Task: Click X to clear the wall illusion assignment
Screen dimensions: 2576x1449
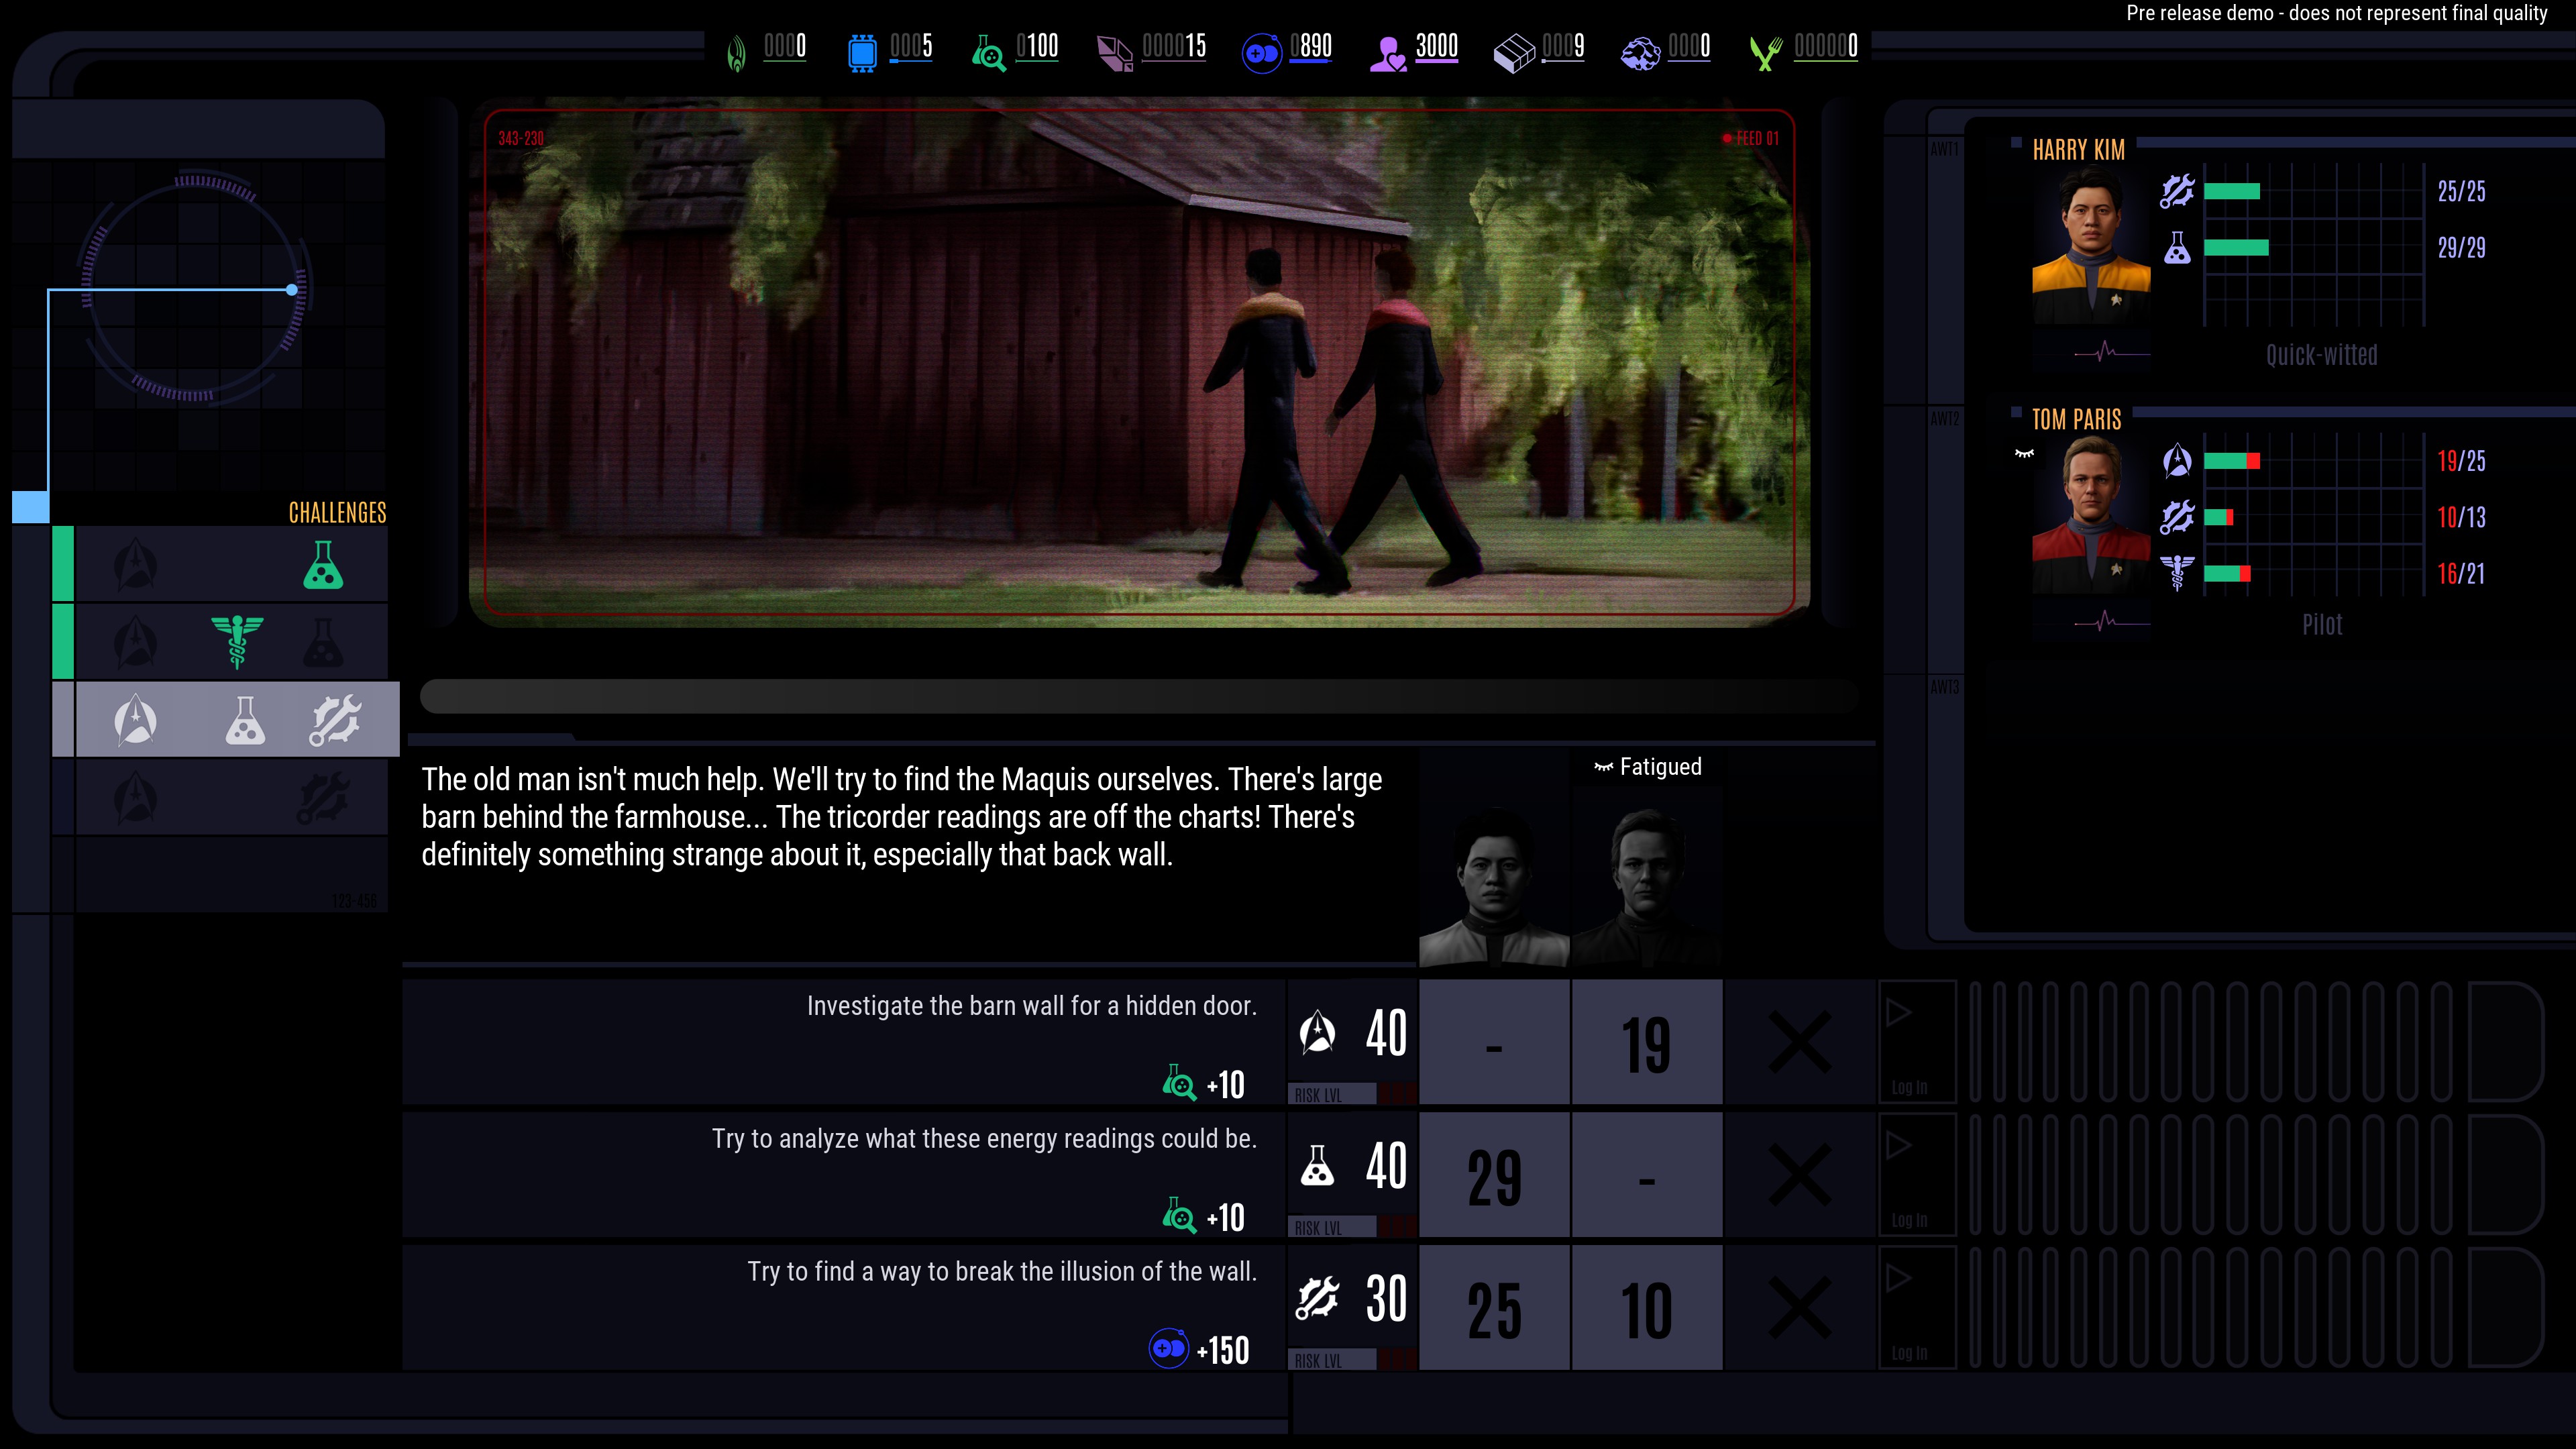Action: pos(1799,1307)
